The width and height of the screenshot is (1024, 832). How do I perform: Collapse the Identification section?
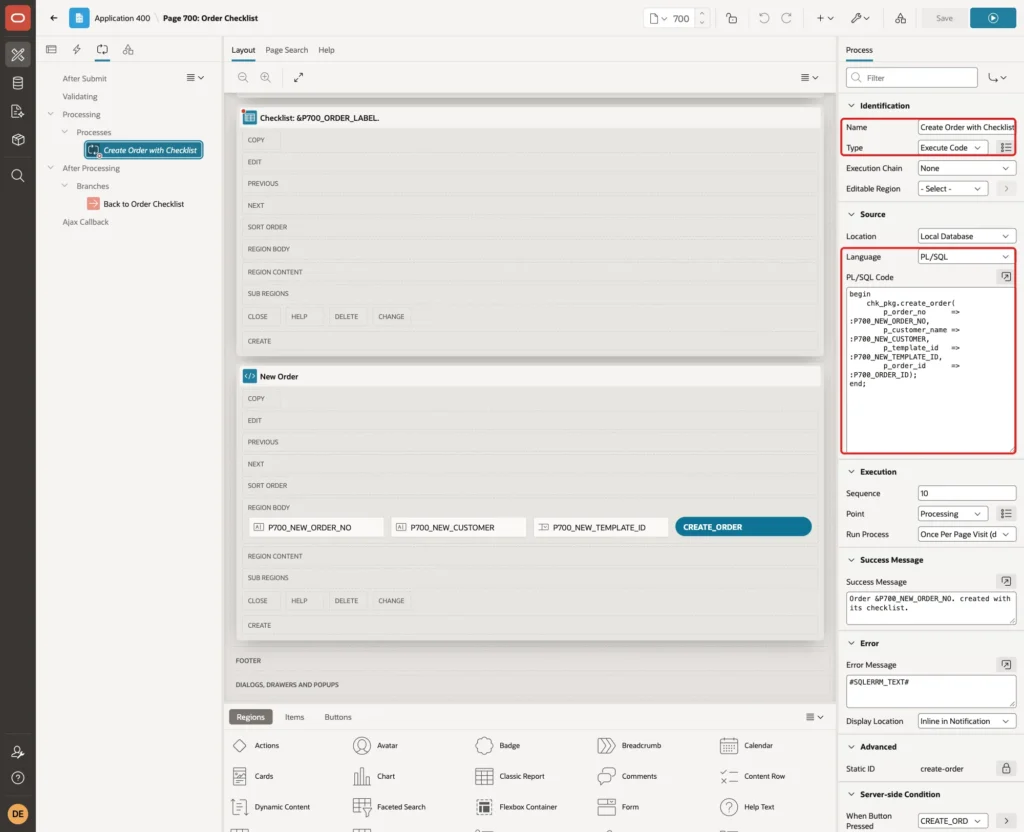coord(851,105)
